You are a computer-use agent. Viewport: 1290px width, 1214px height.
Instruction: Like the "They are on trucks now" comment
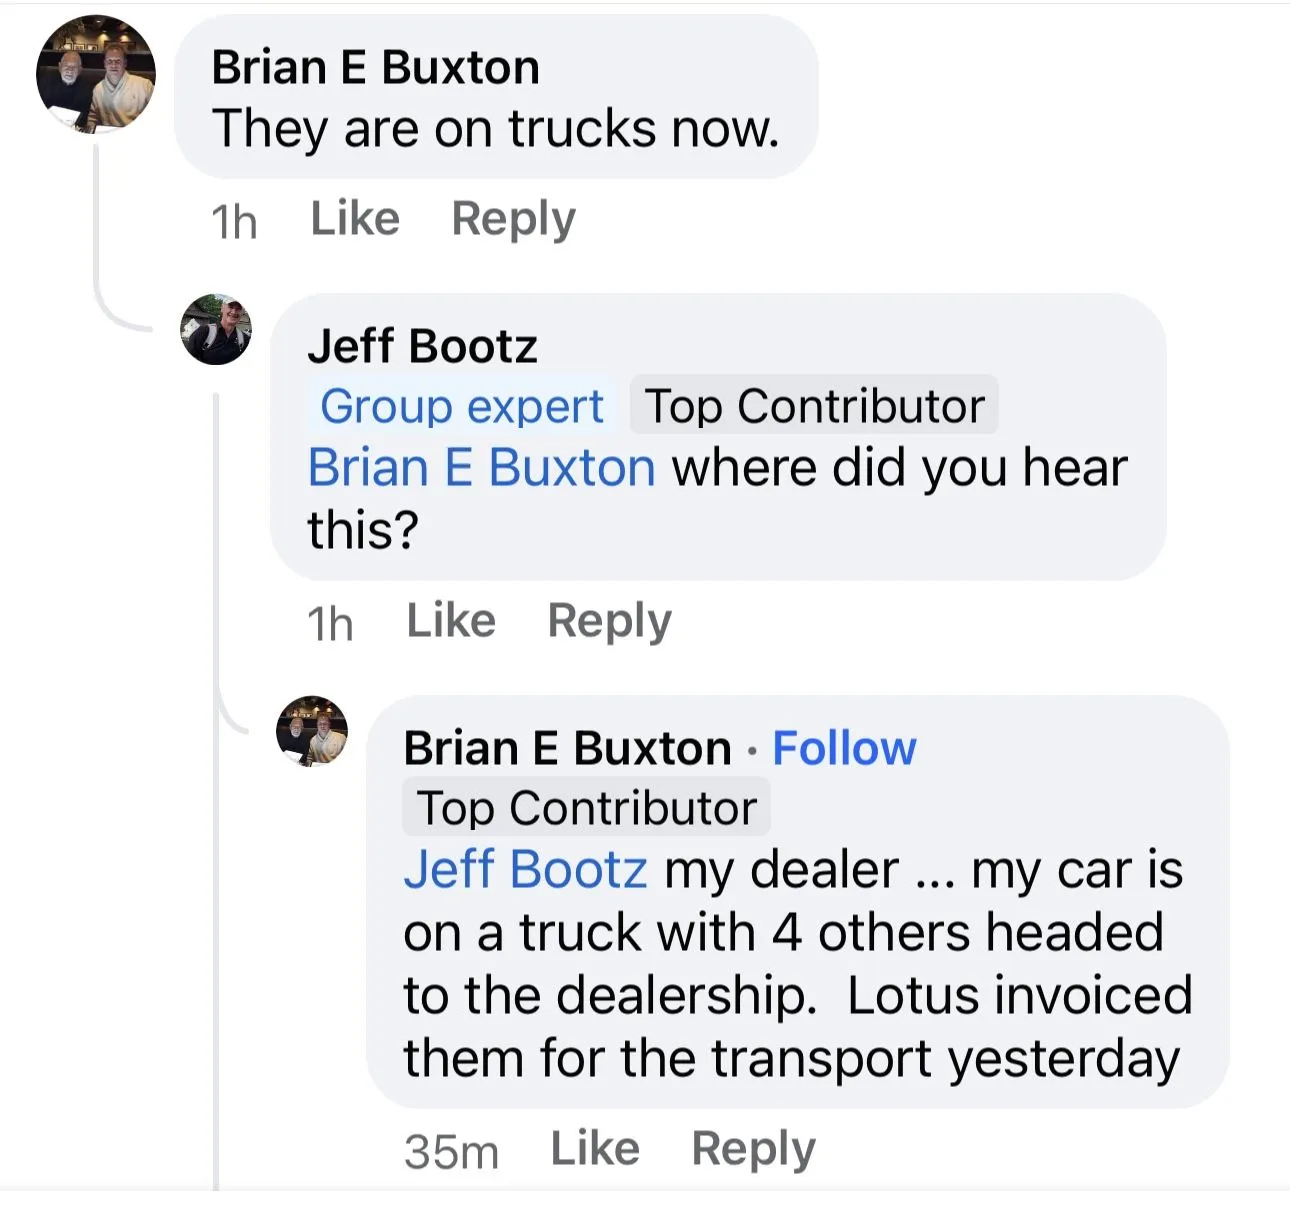click(x=355, y=219)
